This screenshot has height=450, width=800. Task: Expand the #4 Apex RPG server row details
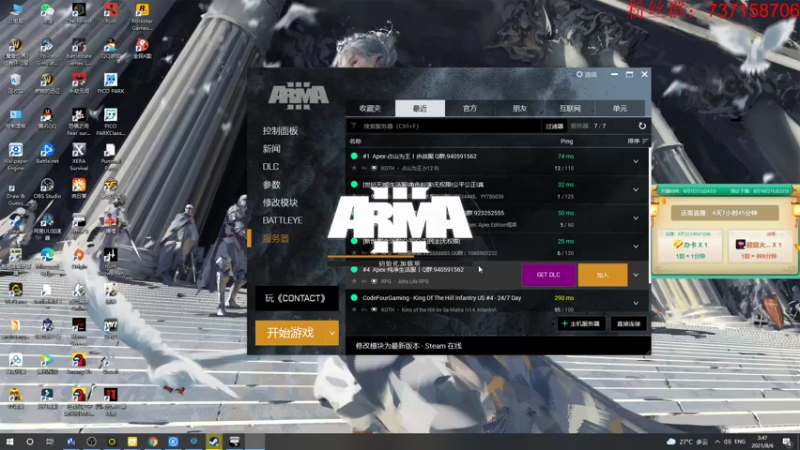(x=636, y=275)
